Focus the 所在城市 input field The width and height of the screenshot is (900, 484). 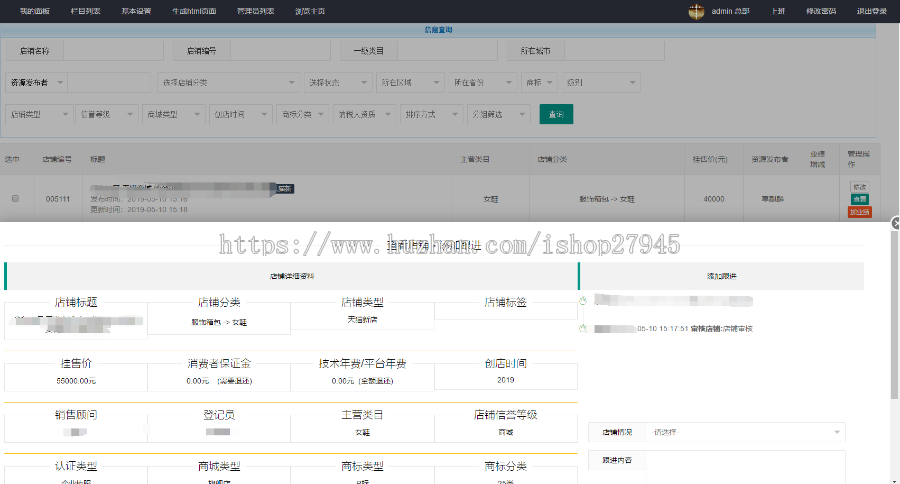pyautogui.click(x=614, y=51)
